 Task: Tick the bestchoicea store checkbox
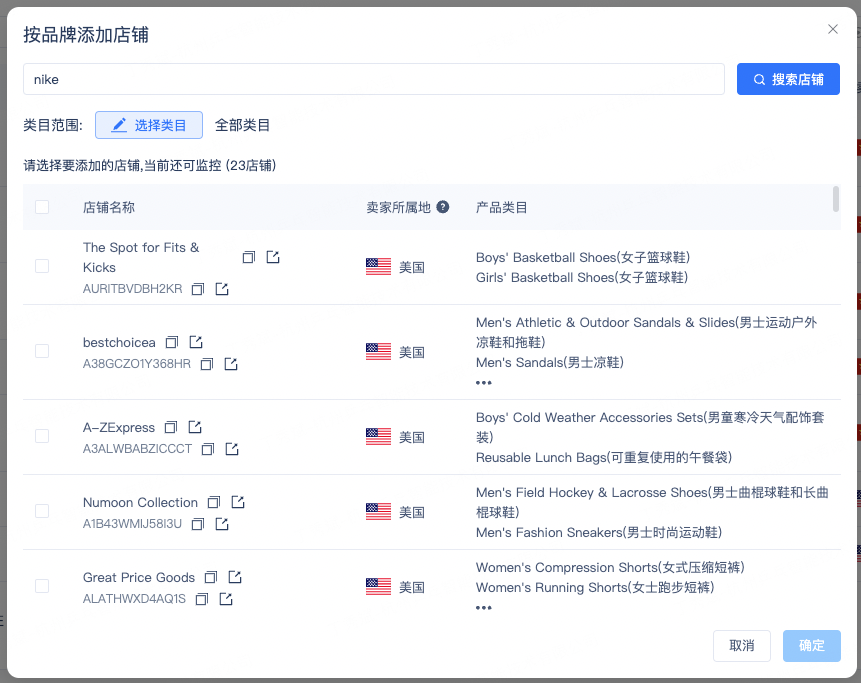click(x=42, y=351)
